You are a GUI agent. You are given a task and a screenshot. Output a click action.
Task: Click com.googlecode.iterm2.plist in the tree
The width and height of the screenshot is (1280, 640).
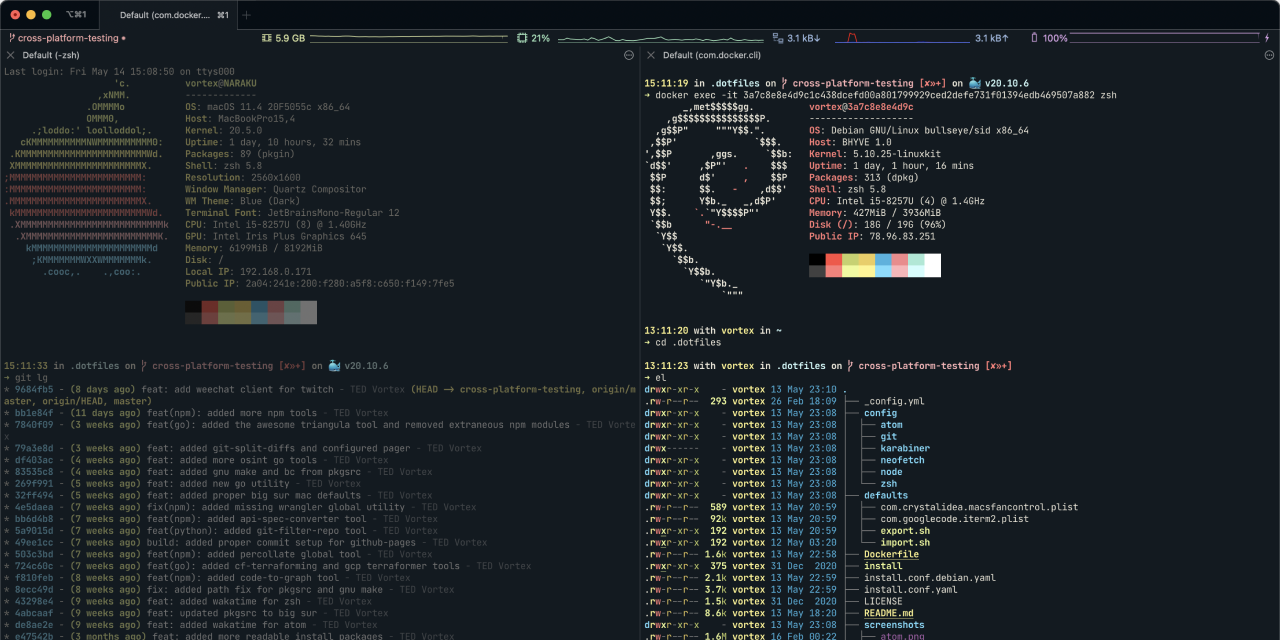tap(954, 519)
